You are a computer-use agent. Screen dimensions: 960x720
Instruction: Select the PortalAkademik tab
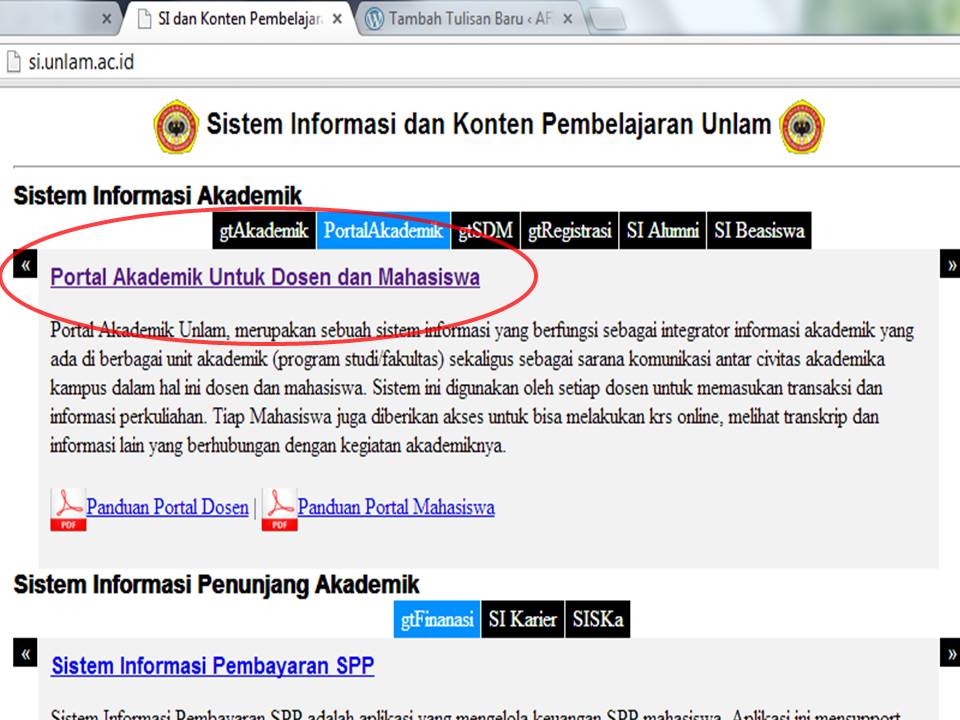click(x=383, y=230)
